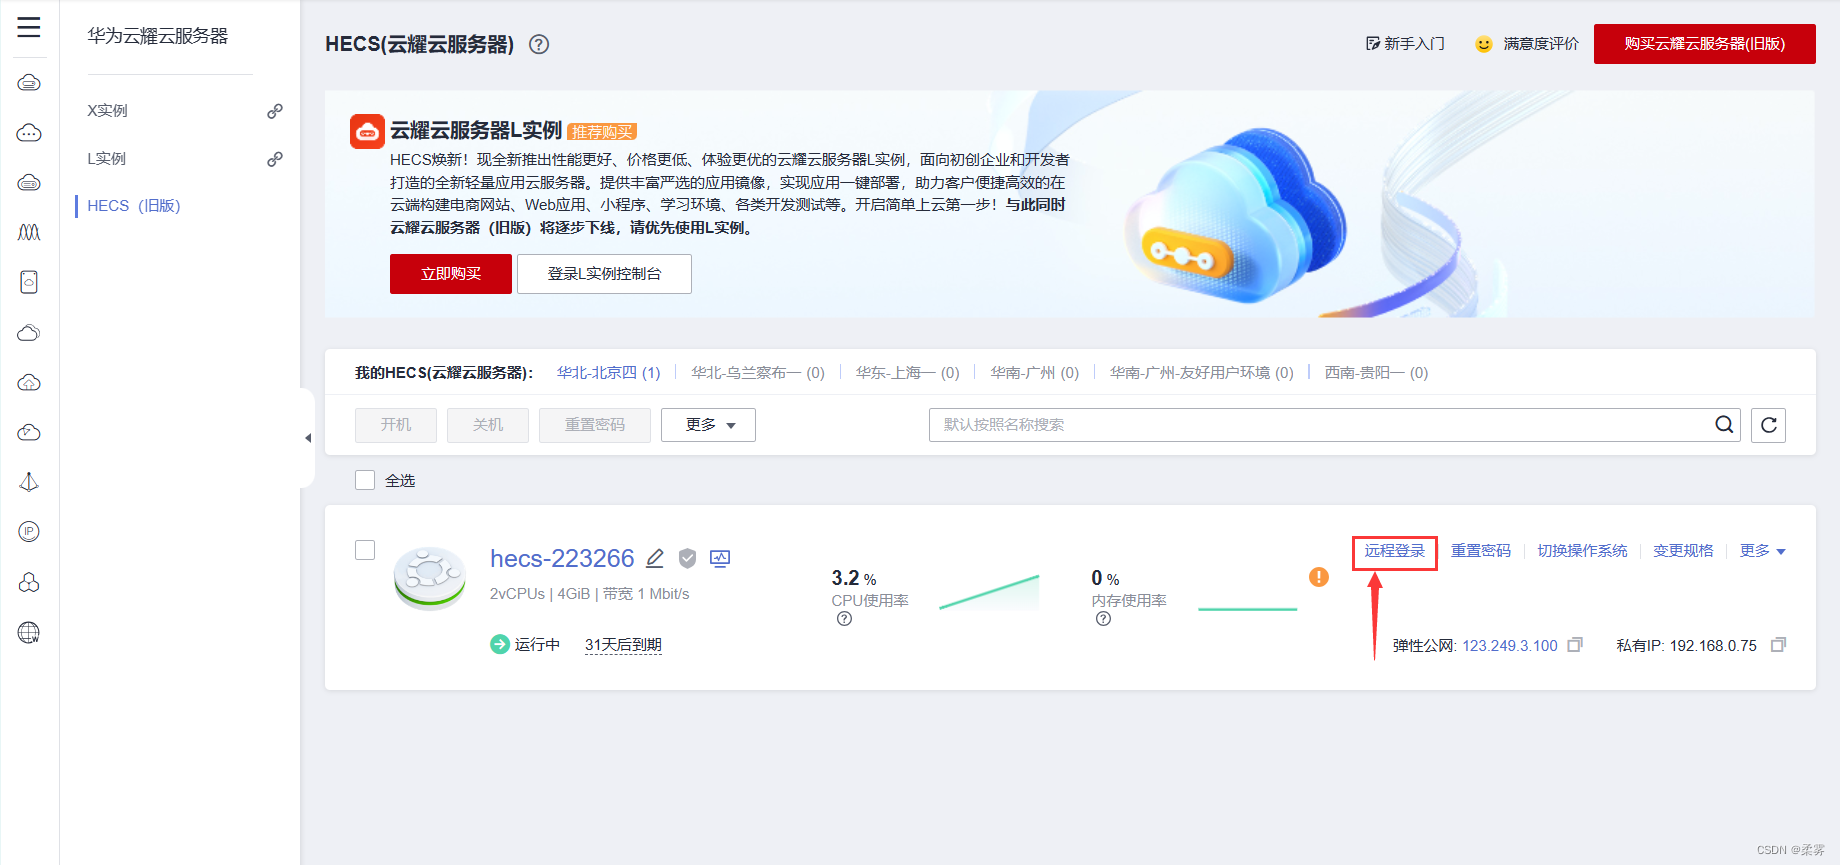
Task: Edit the hecs-223266 name with pencil icon
Action: tap(655, 558)
